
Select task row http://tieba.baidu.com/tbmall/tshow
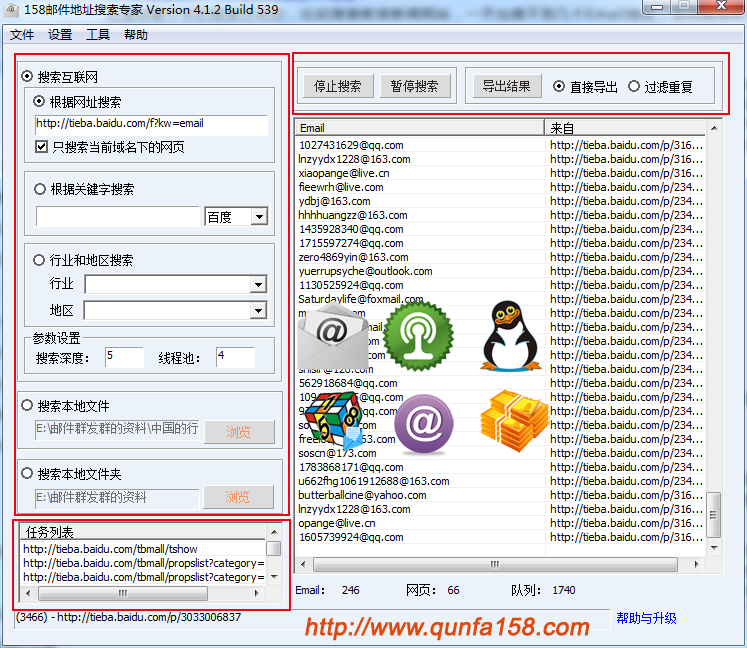[142, 549]
